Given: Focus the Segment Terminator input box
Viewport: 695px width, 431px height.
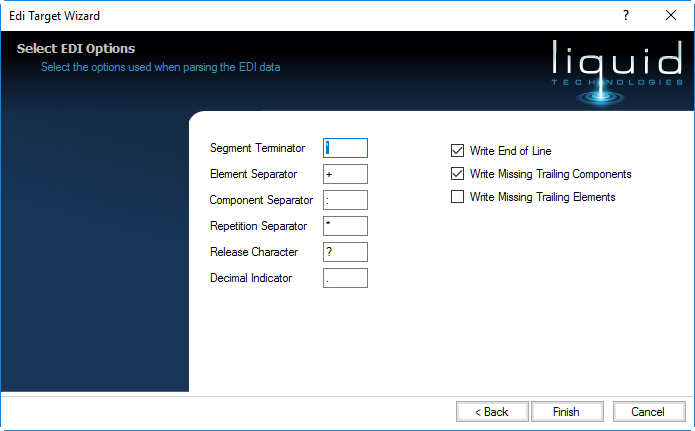Looking at the screenshot, I should click(346, 148).
